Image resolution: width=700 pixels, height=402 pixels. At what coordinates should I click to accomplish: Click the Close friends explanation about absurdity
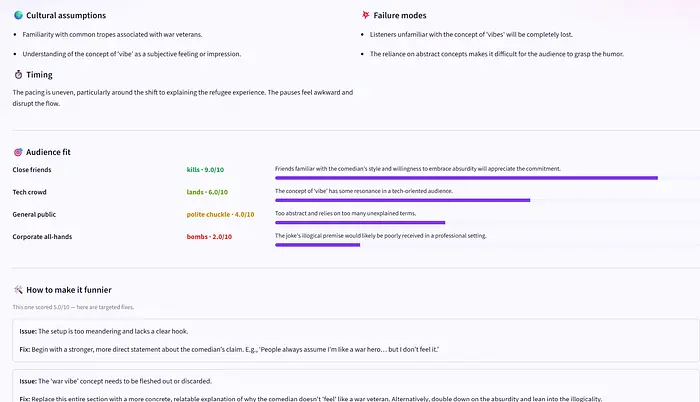(x=418, y=169)
